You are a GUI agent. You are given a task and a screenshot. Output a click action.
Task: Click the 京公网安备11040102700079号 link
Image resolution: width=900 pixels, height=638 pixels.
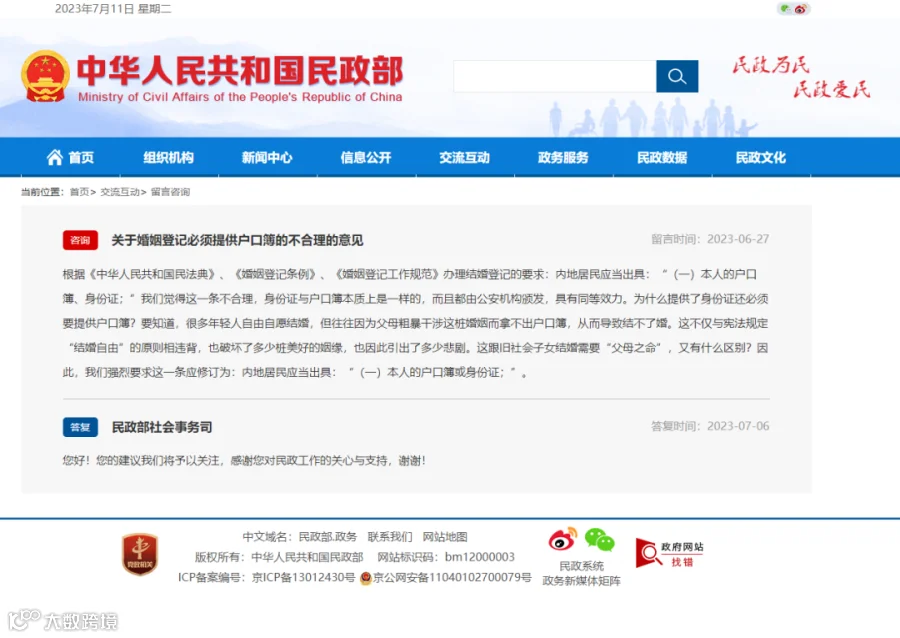pos(452,577)
